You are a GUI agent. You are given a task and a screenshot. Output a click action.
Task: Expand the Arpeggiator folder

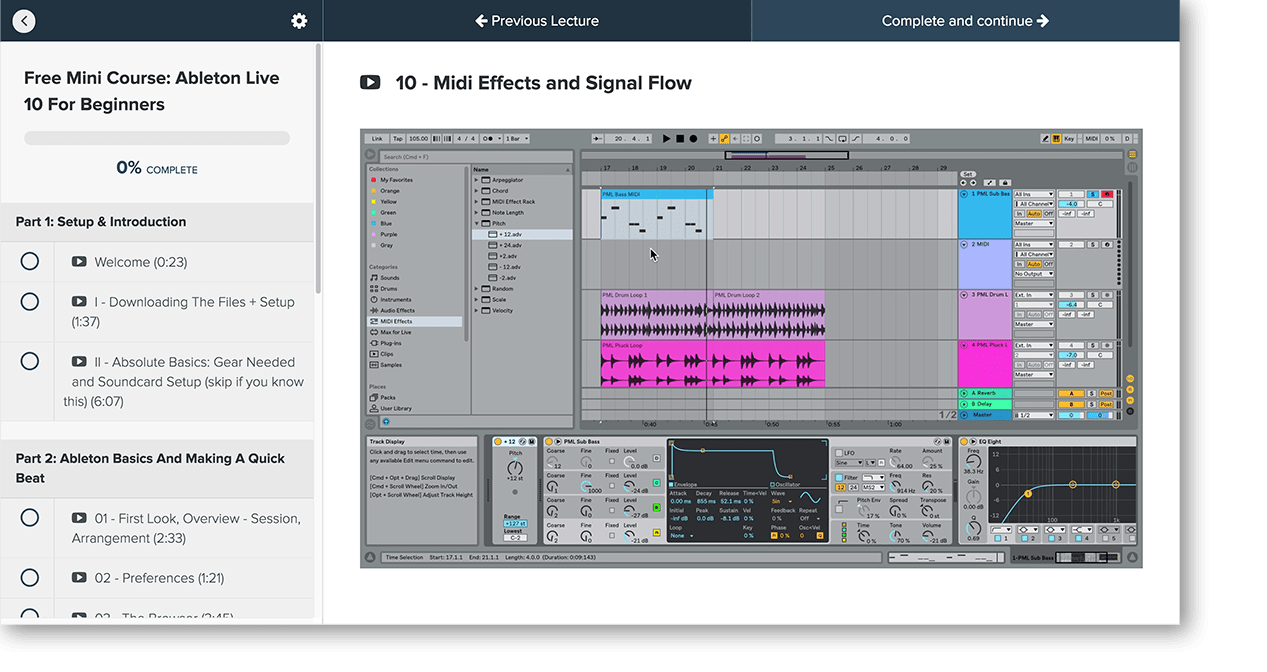click(x=477, y=180)
